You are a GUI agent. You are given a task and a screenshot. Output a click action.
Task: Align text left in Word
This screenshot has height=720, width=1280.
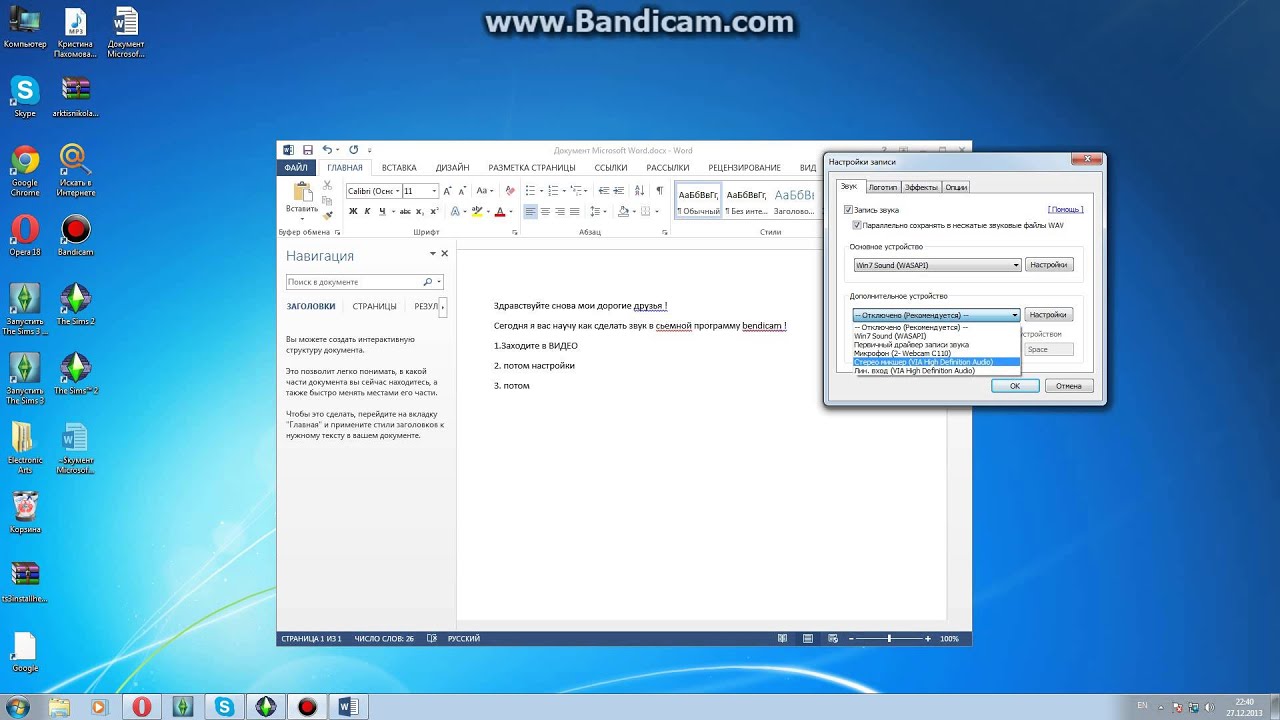pyautogui.click(x=530, y=212)
